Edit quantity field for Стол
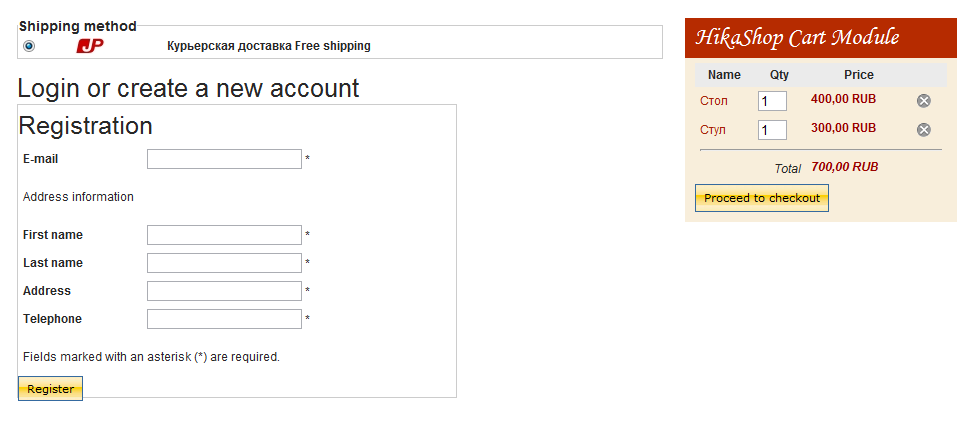The image size is (977, 427). [772, 101]
